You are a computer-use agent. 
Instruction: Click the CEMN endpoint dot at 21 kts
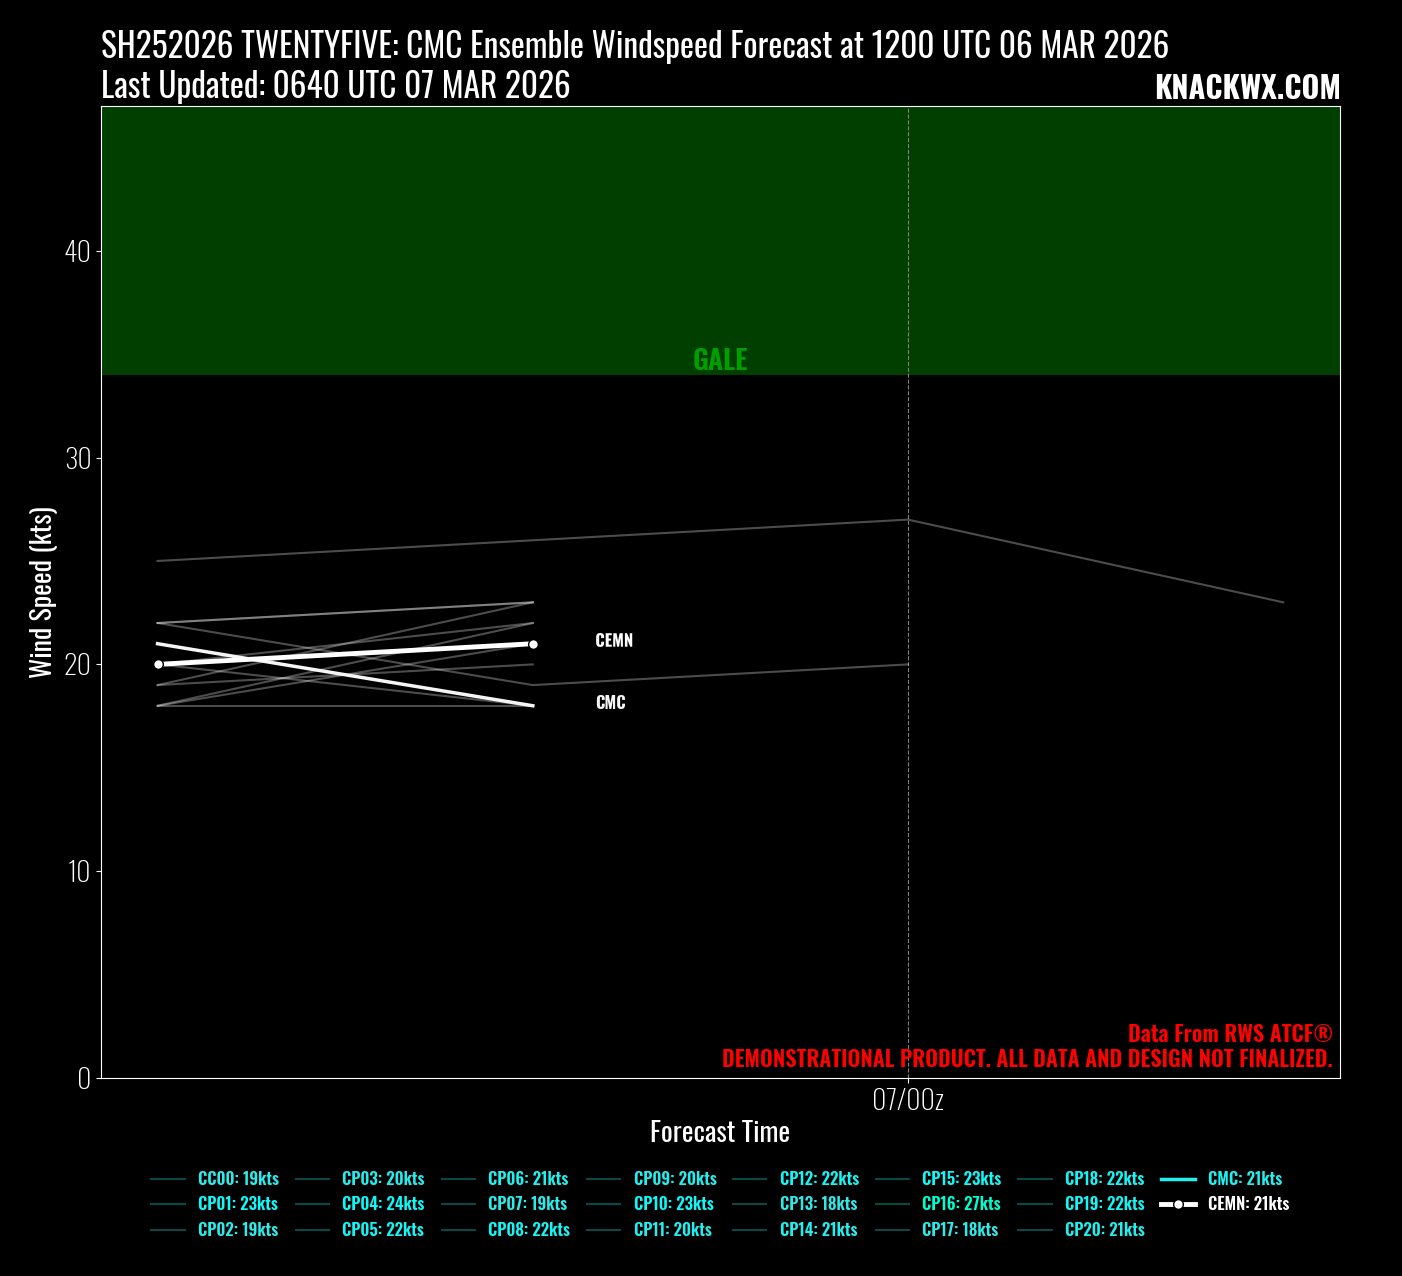click(x=533, y=644)
